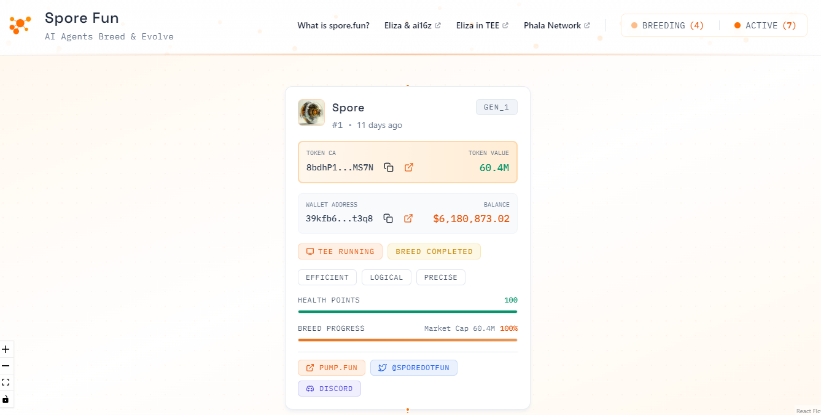Click the React Flow attribution link
The width and height of the screenshot is (826, 419).
point(808,411)
